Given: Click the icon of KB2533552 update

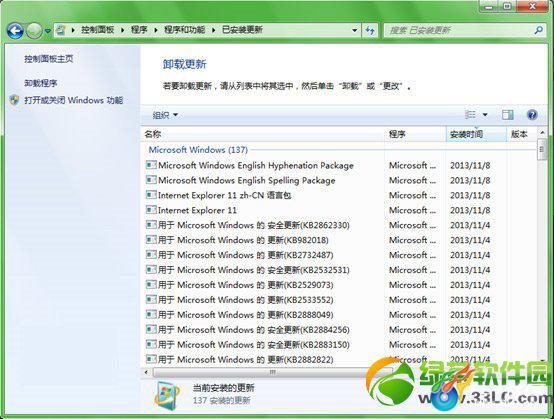Looking at the screenshot, I should coord(151,299).
